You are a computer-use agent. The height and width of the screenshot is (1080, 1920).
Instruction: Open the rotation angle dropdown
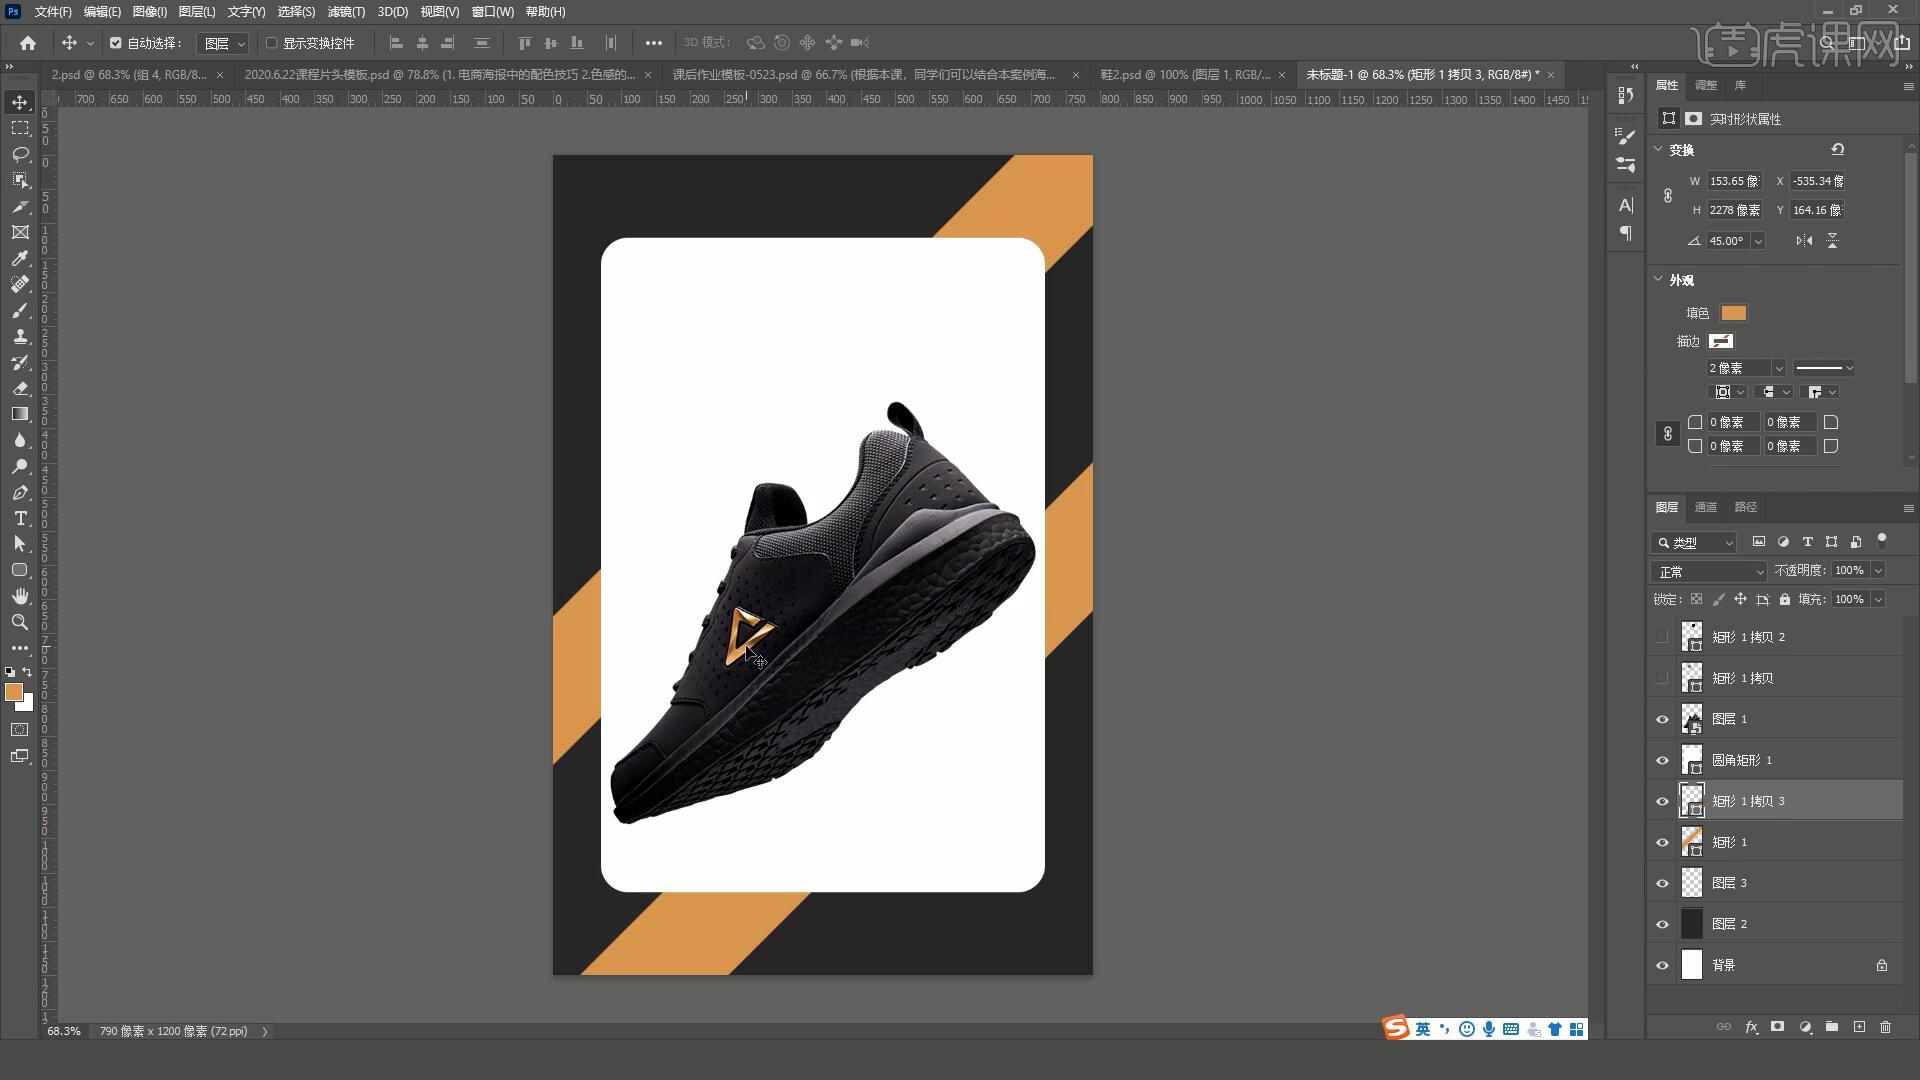(1758, 241)
